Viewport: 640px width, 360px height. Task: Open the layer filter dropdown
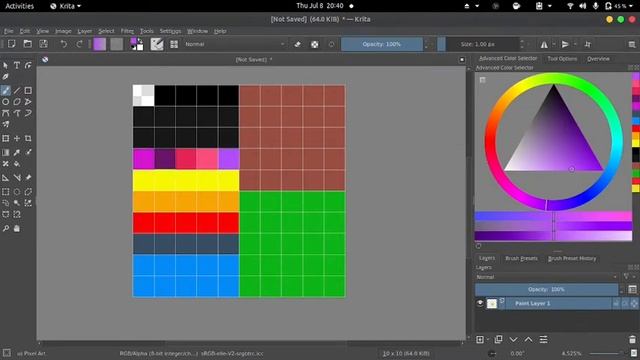pos(629,277)
